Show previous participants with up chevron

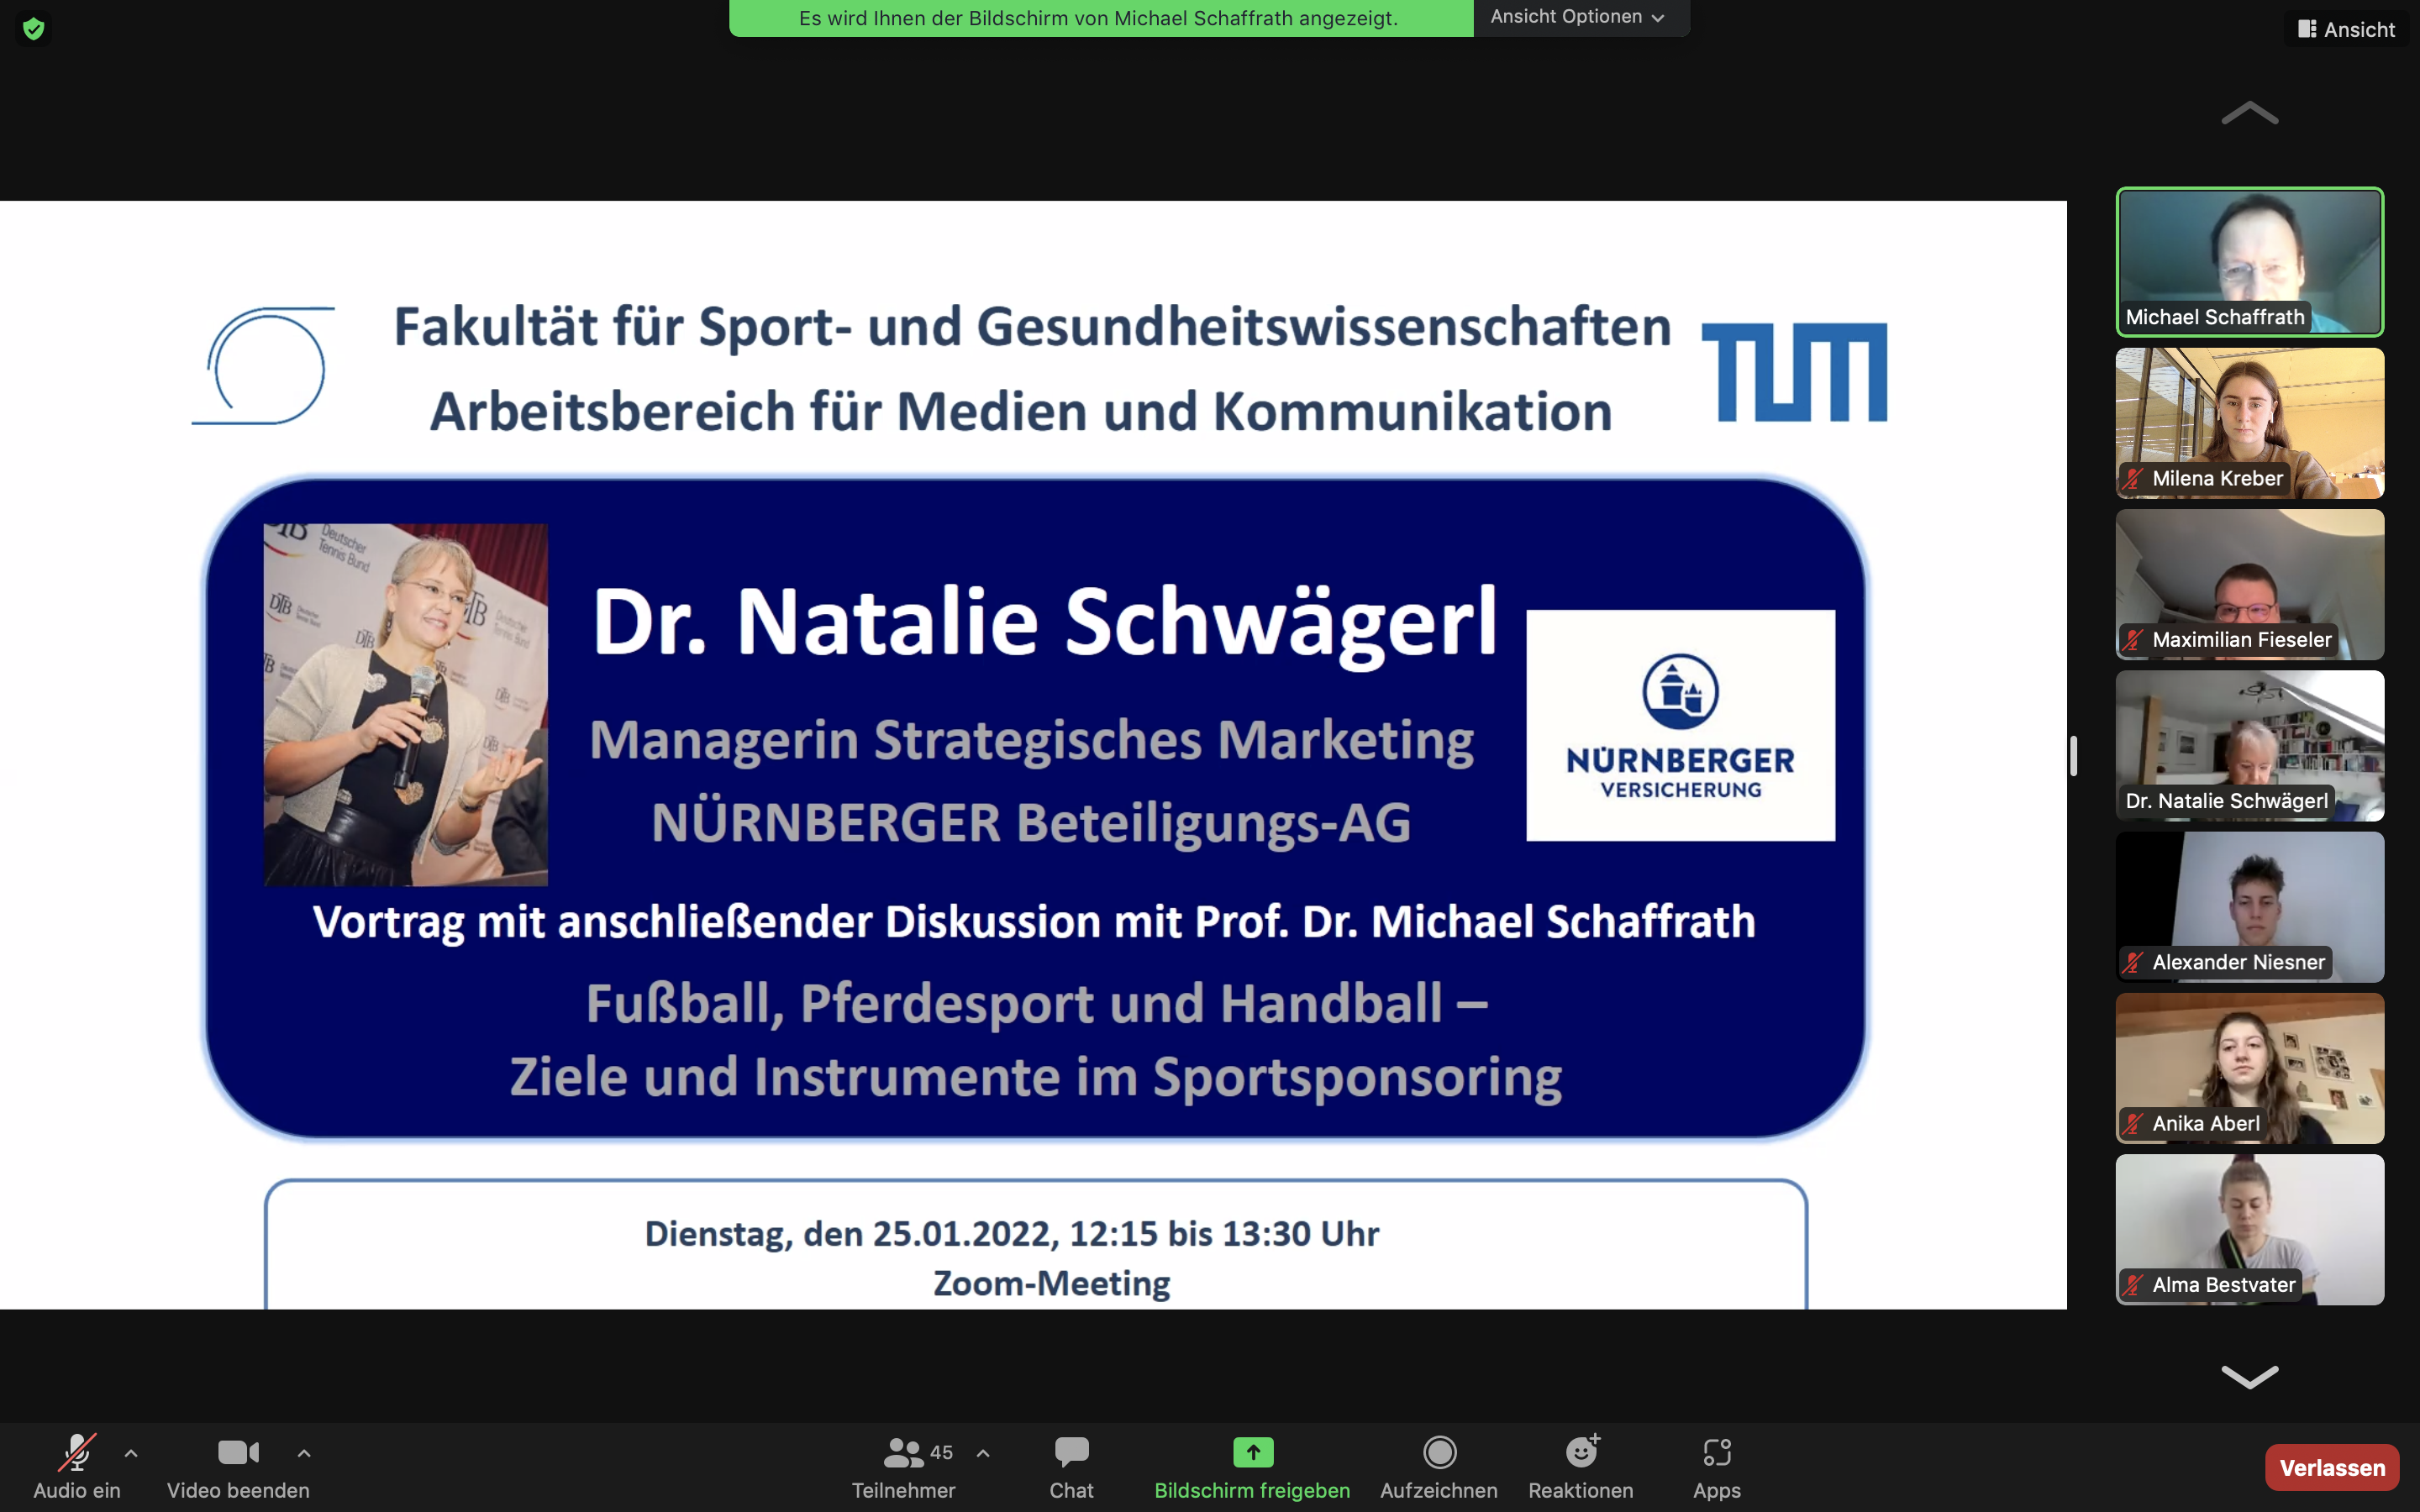click(x=2250, y=113)
